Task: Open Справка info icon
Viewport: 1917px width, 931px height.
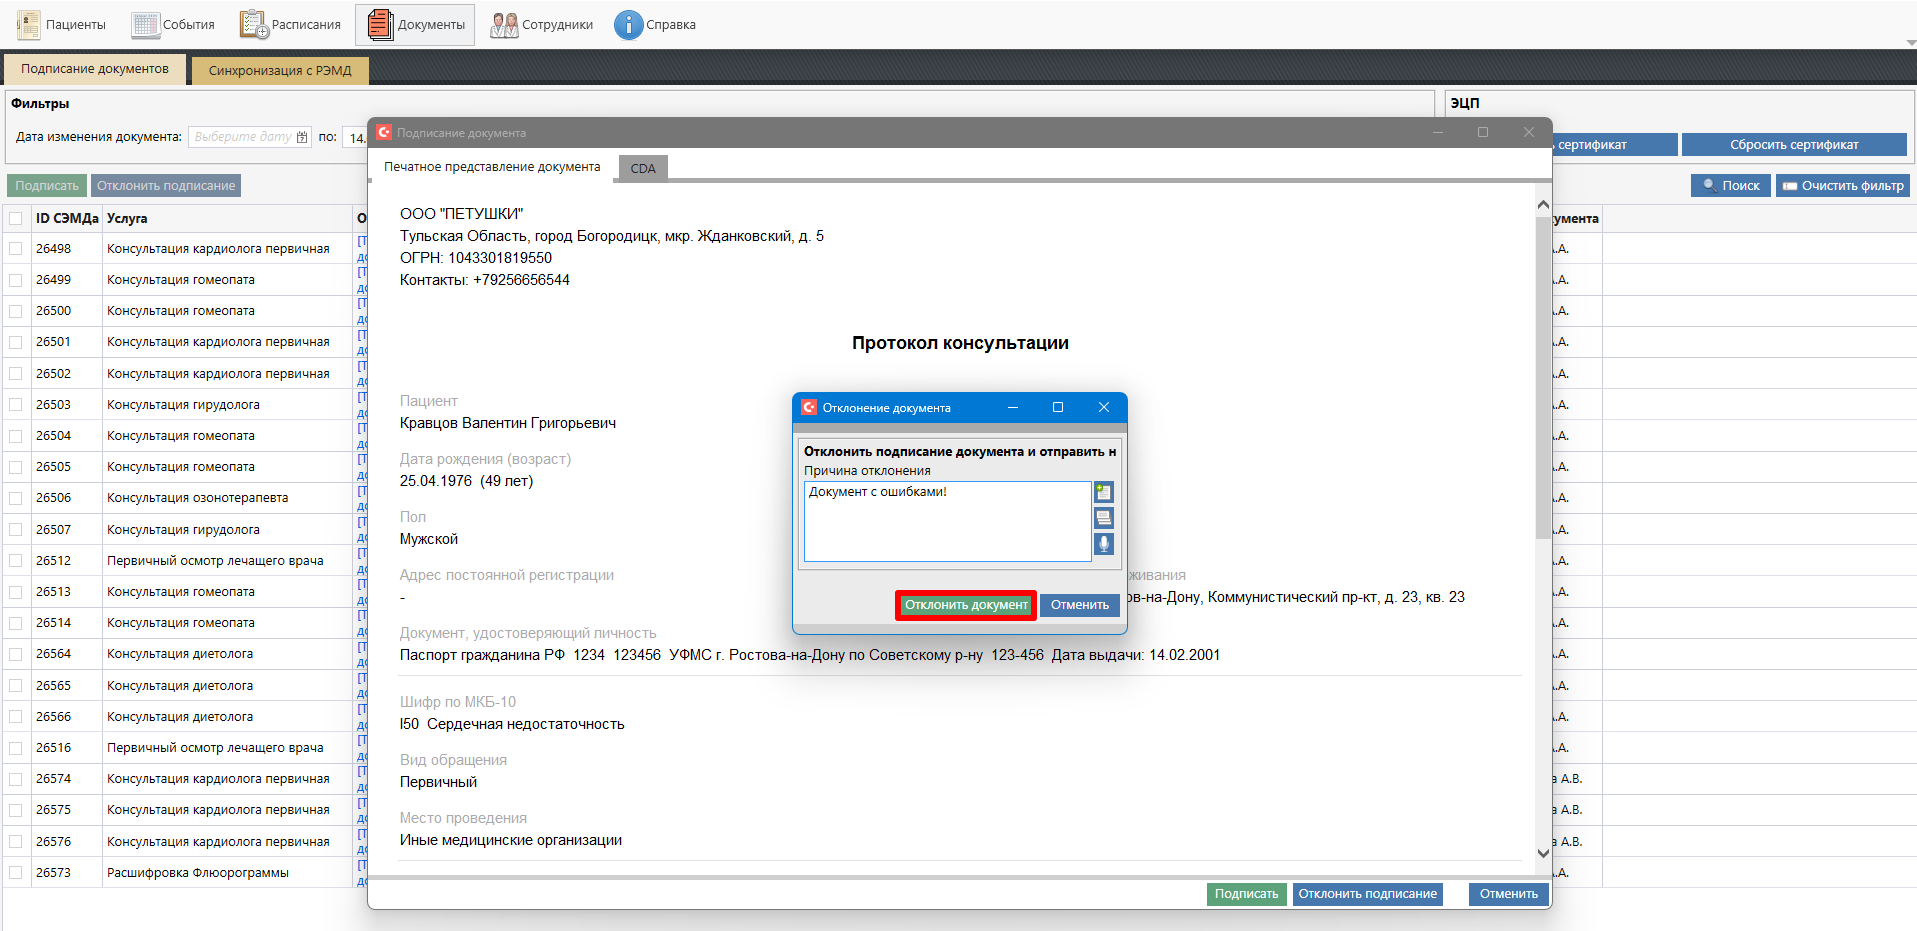Action: click(x=628, y=25)
